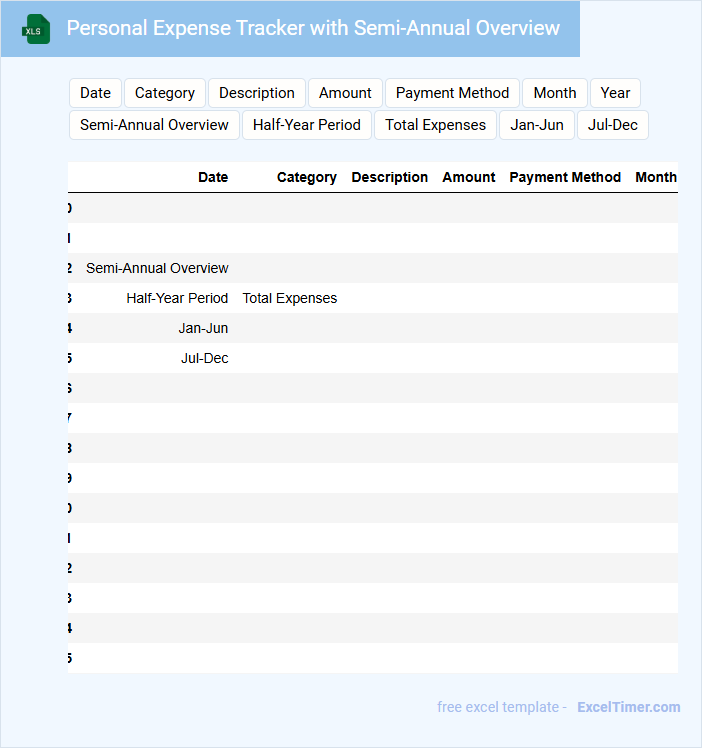Open the ExcelTimer.com link

point(629,707)
